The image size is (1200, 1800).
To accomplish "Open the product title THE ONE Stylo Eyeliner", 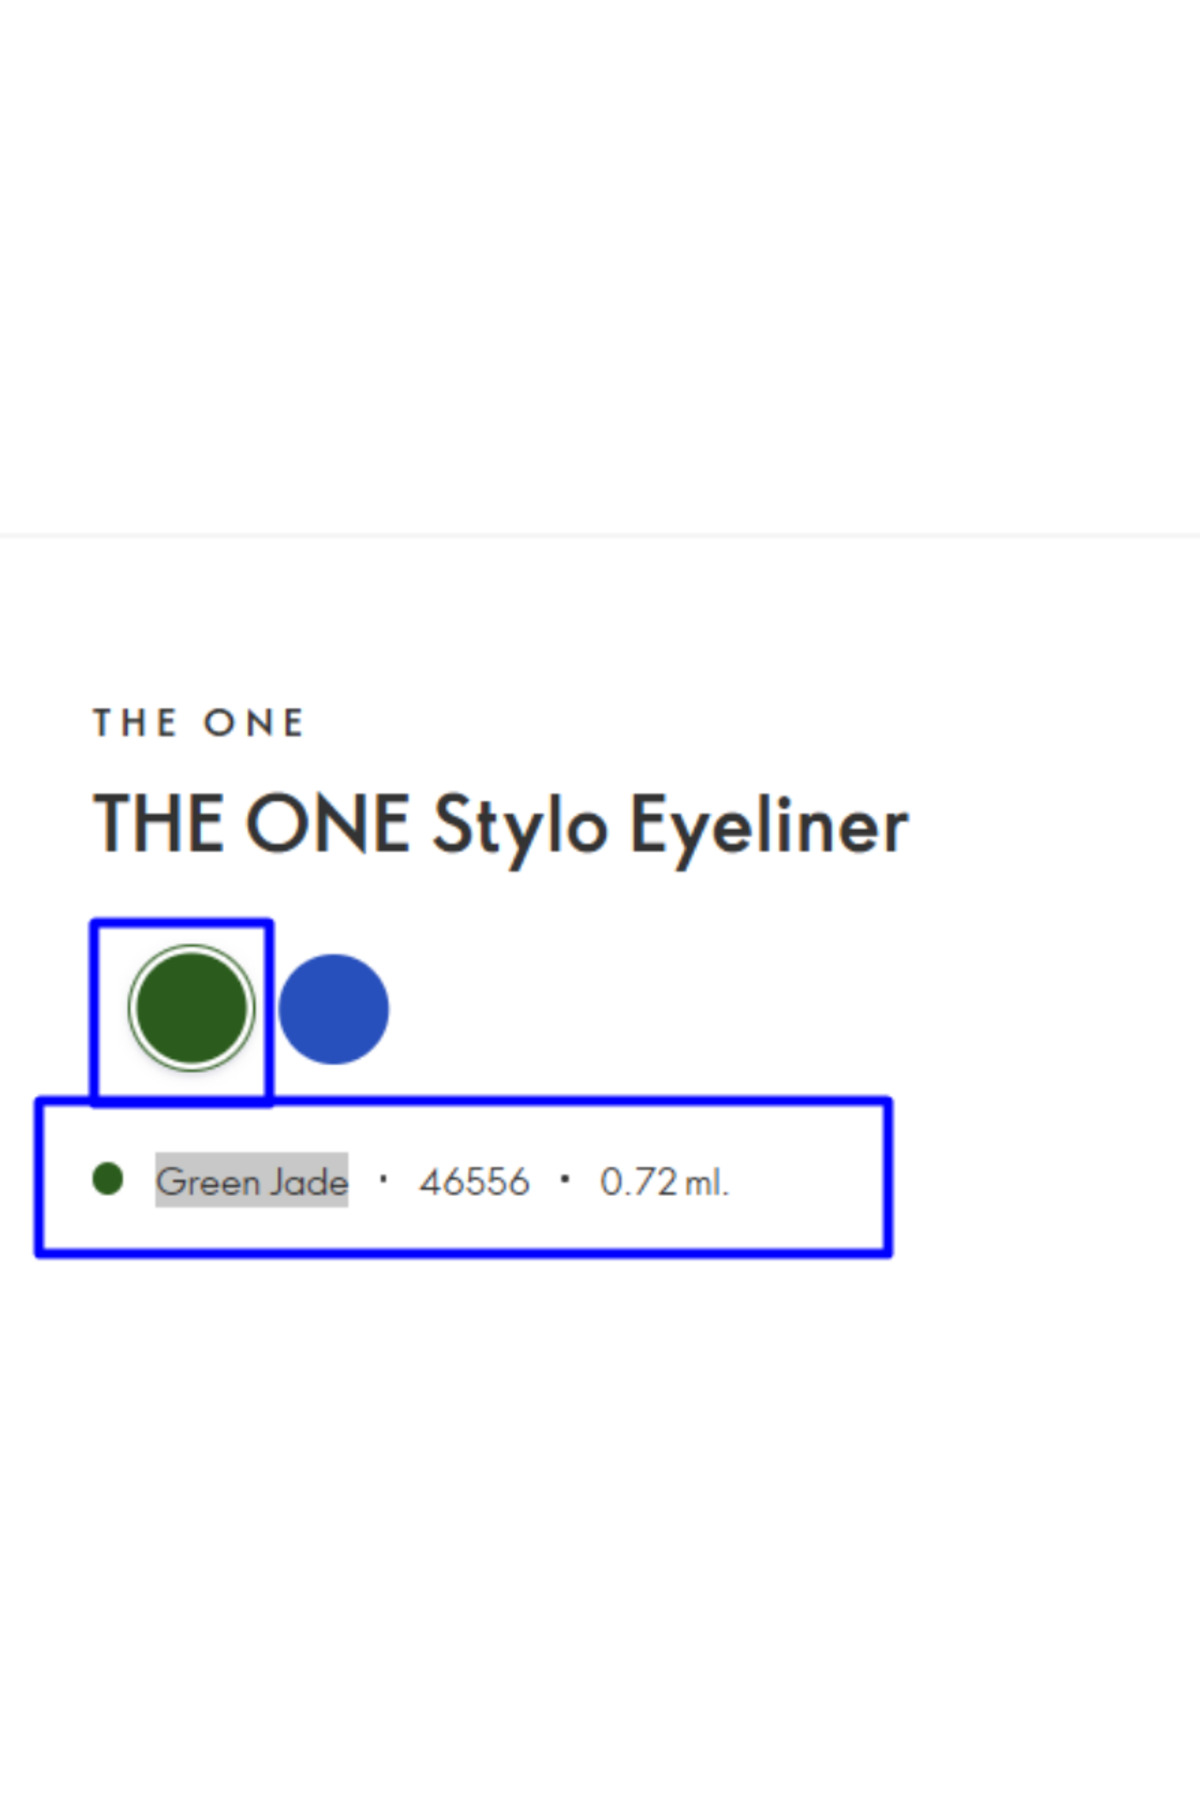I will click(500, 824).
